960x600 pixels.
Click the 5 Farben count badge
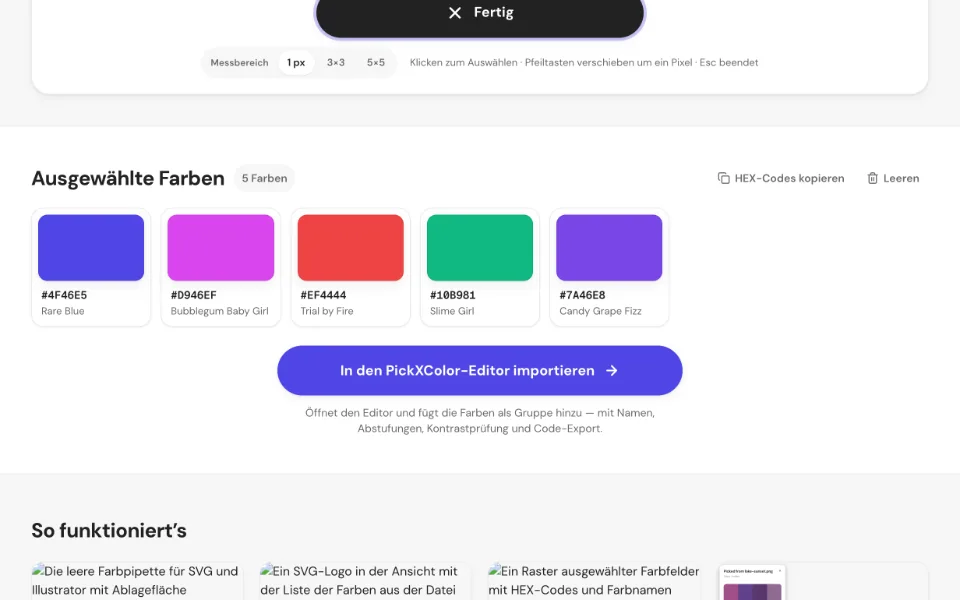264,178
